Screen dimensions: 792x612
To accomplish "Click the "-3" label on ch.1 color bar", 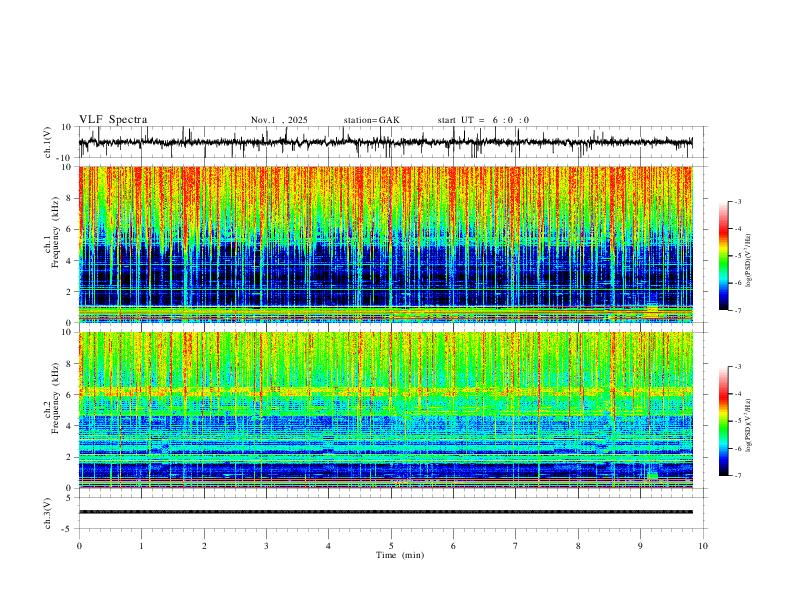I will click(738, 201).
